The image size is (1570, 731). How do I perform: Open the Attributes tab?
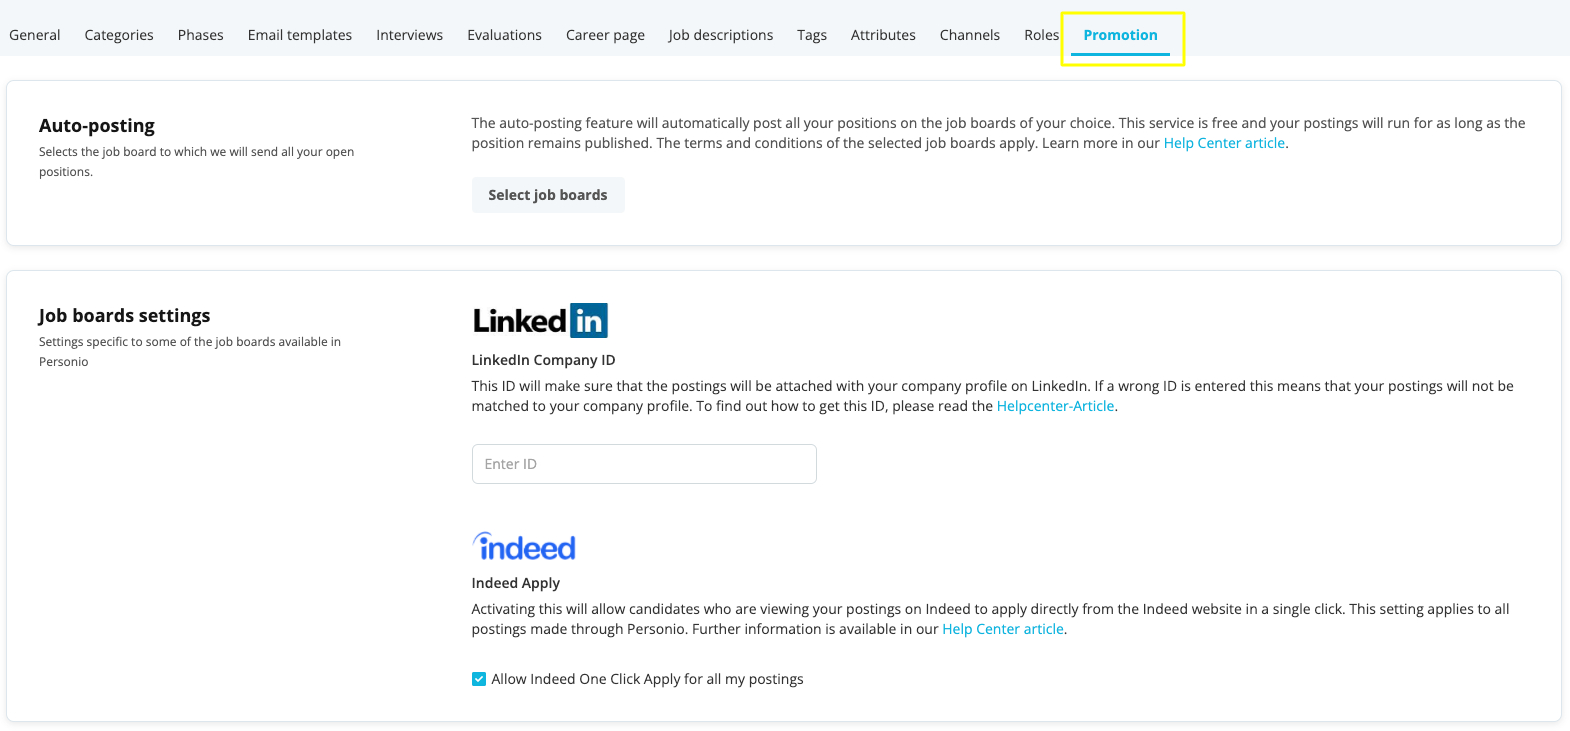[883, 35]
